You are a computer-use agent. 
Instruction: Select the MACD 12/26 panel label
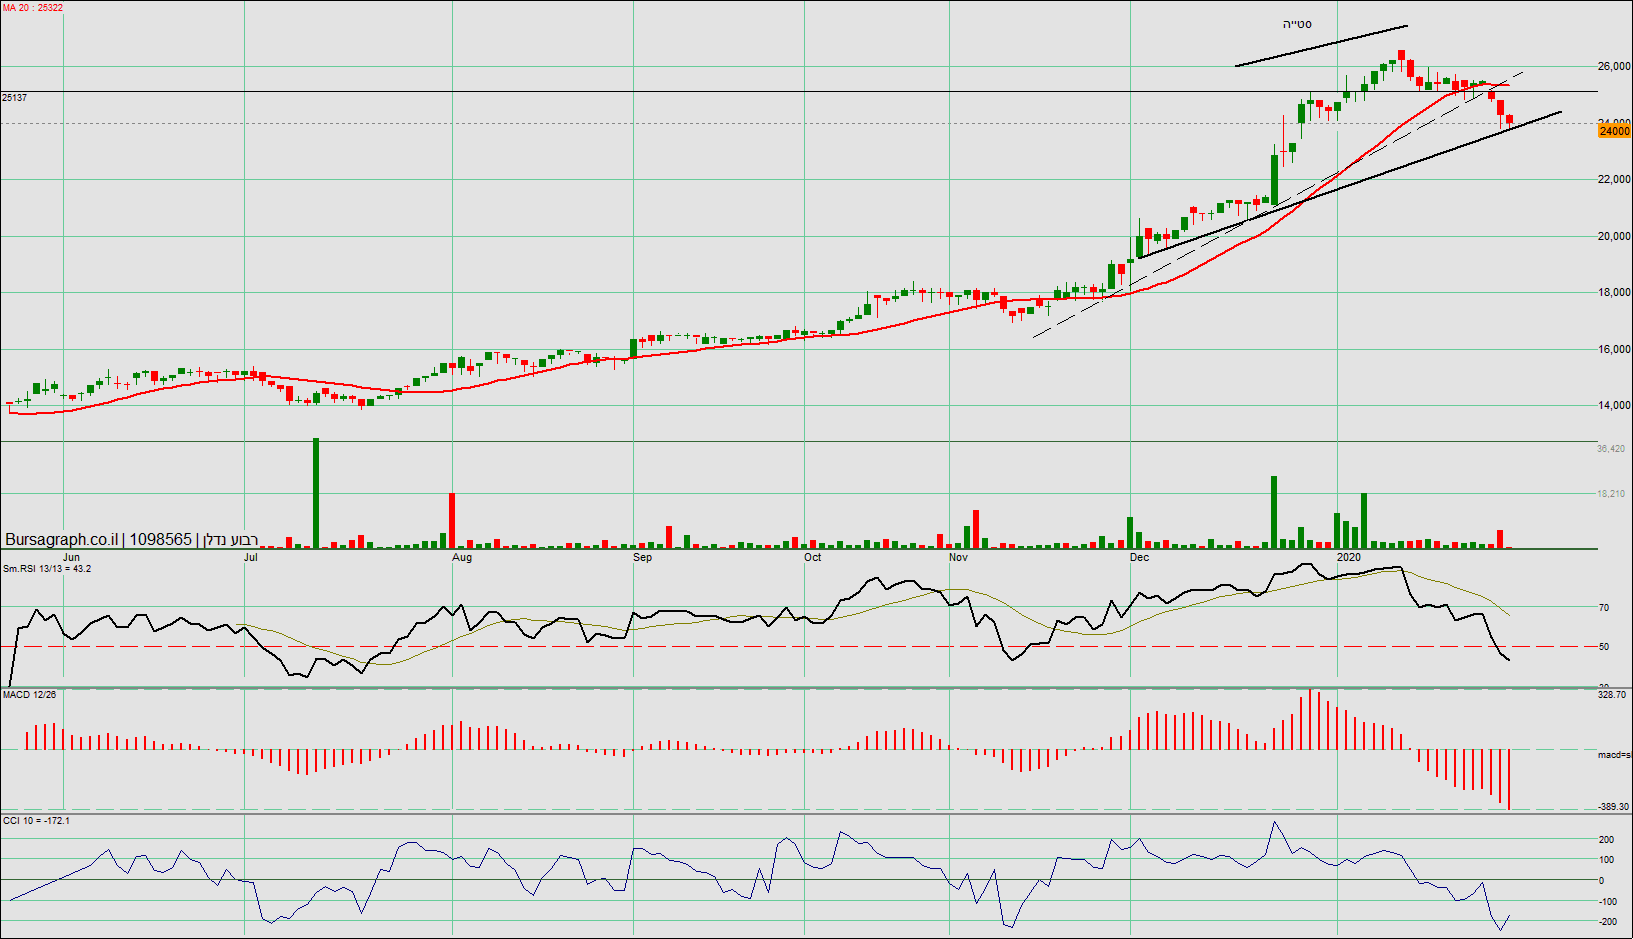pyautogui.click(x=30, y=694)
